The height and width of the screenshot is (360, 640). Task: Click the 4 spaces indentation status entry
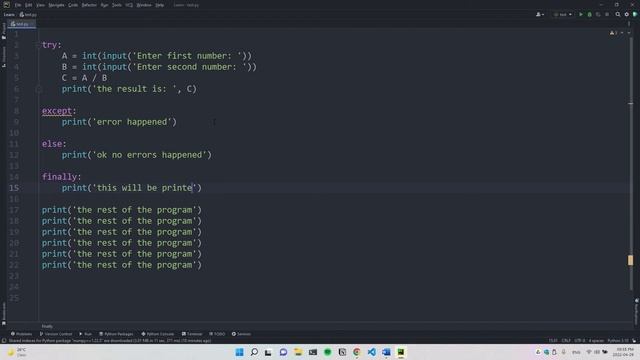596,340
